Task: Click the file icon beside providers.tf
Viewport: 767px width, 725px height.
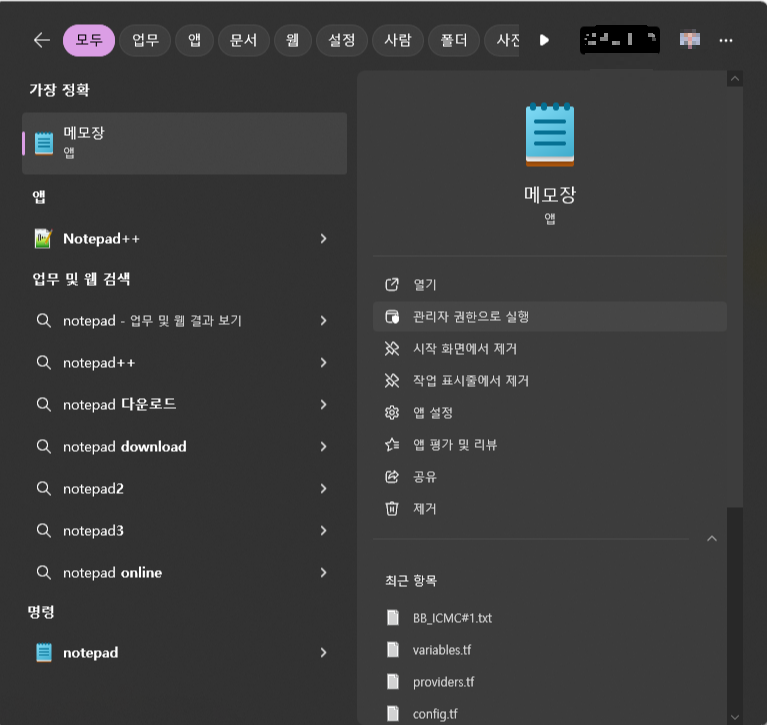Action: pyautogui.click(x=393, y=681)
